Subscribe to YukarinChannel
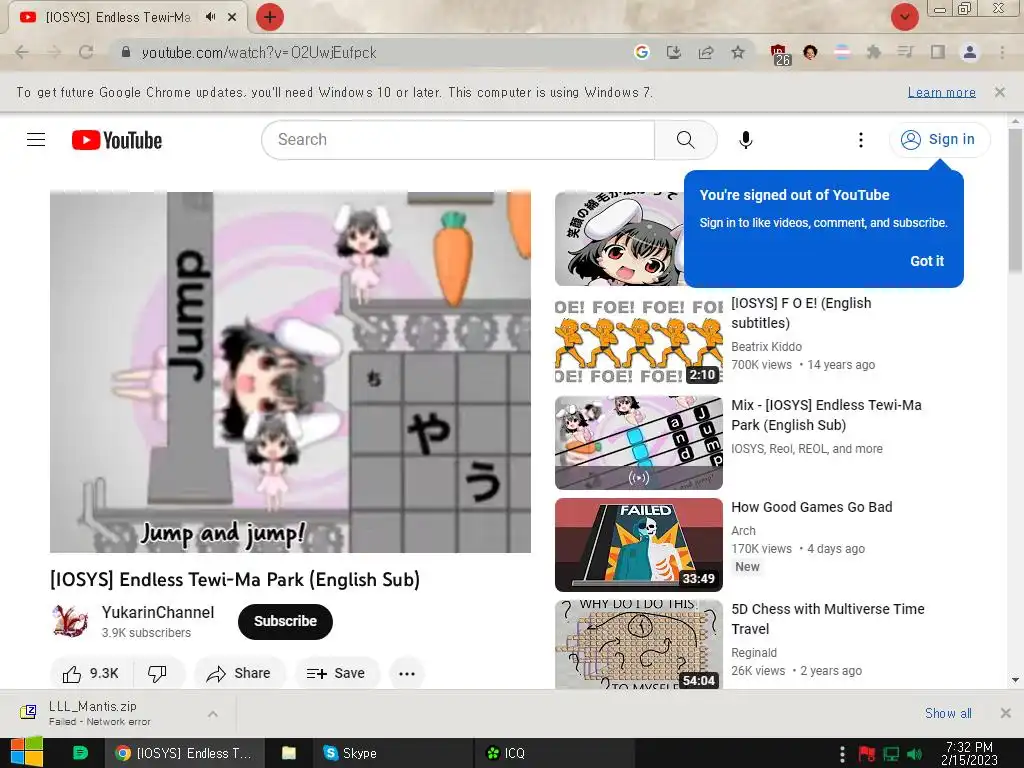Image resolution: width=1024 pixels, height=768 pixels. point(285,621)
